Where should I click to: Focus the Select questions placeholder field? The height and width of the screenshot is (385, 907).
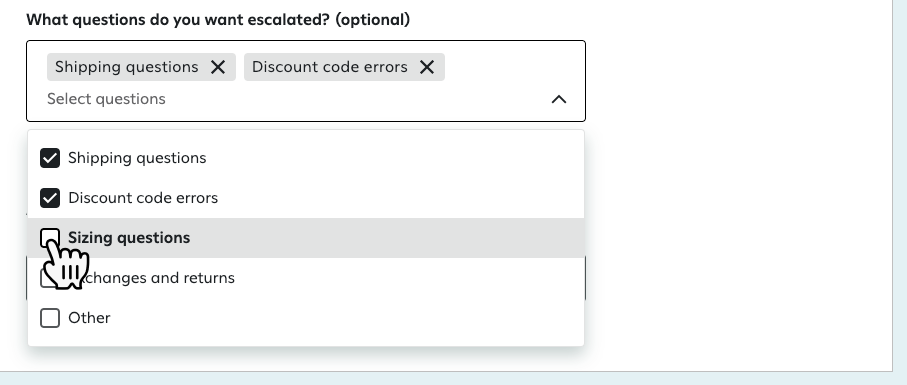(106, 99)
